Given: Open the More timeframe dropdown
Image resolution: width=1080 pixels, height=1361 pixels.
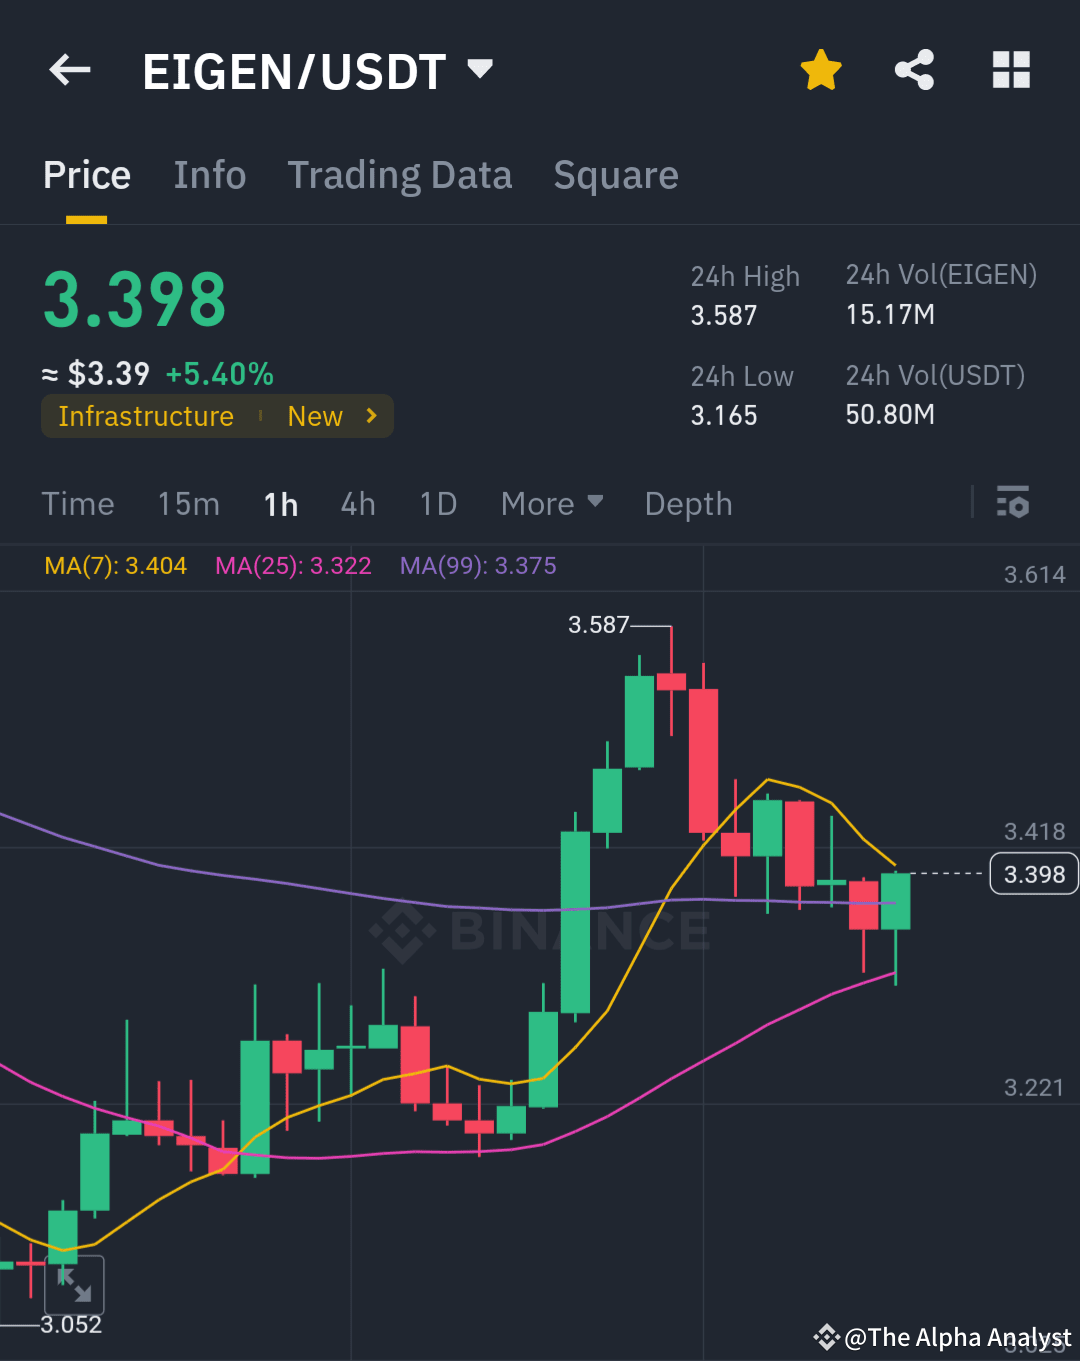Looking at the screenshot, I should [551, 504].
